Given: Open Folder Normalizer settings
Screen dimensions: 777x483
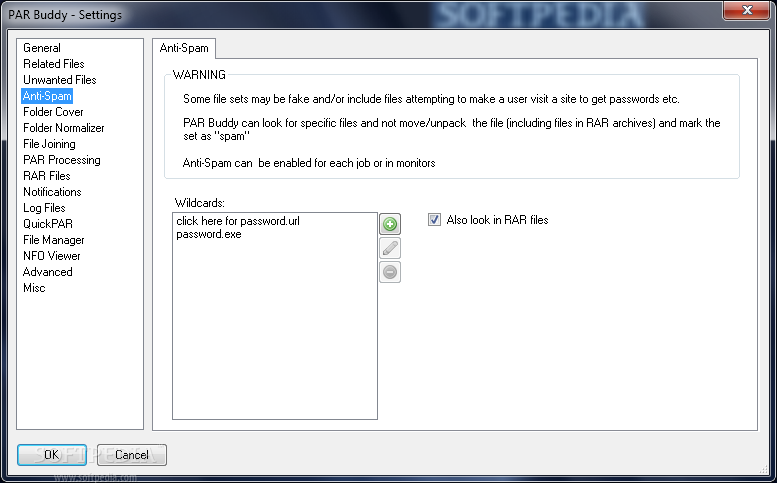Looking at the screenshot, I should [63, 128].
